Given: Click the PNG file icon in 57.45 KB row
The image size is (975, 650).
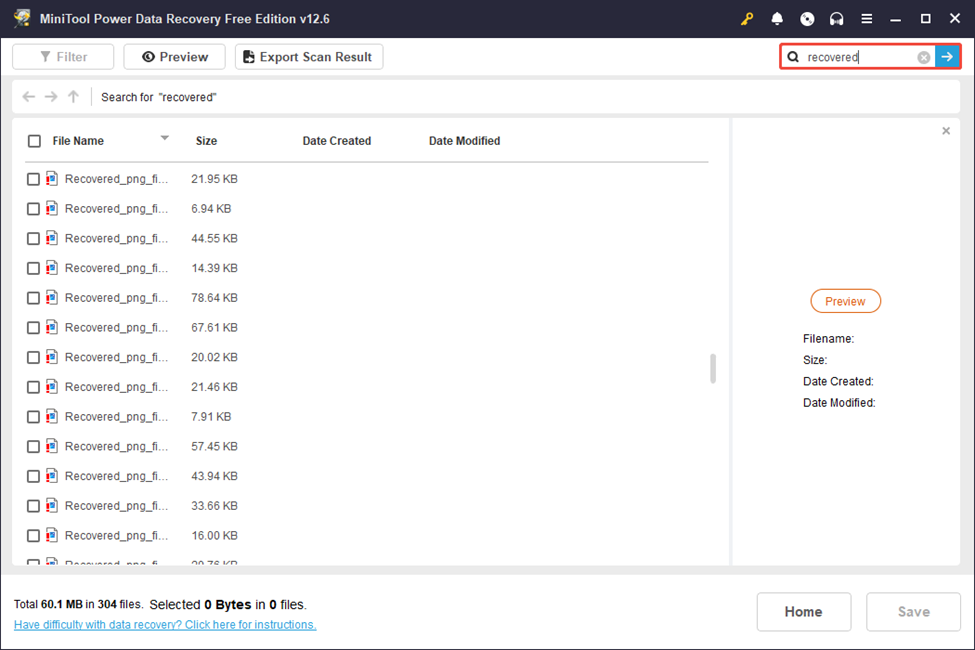Looking at the screenshot, I should (x=52, y=446).
